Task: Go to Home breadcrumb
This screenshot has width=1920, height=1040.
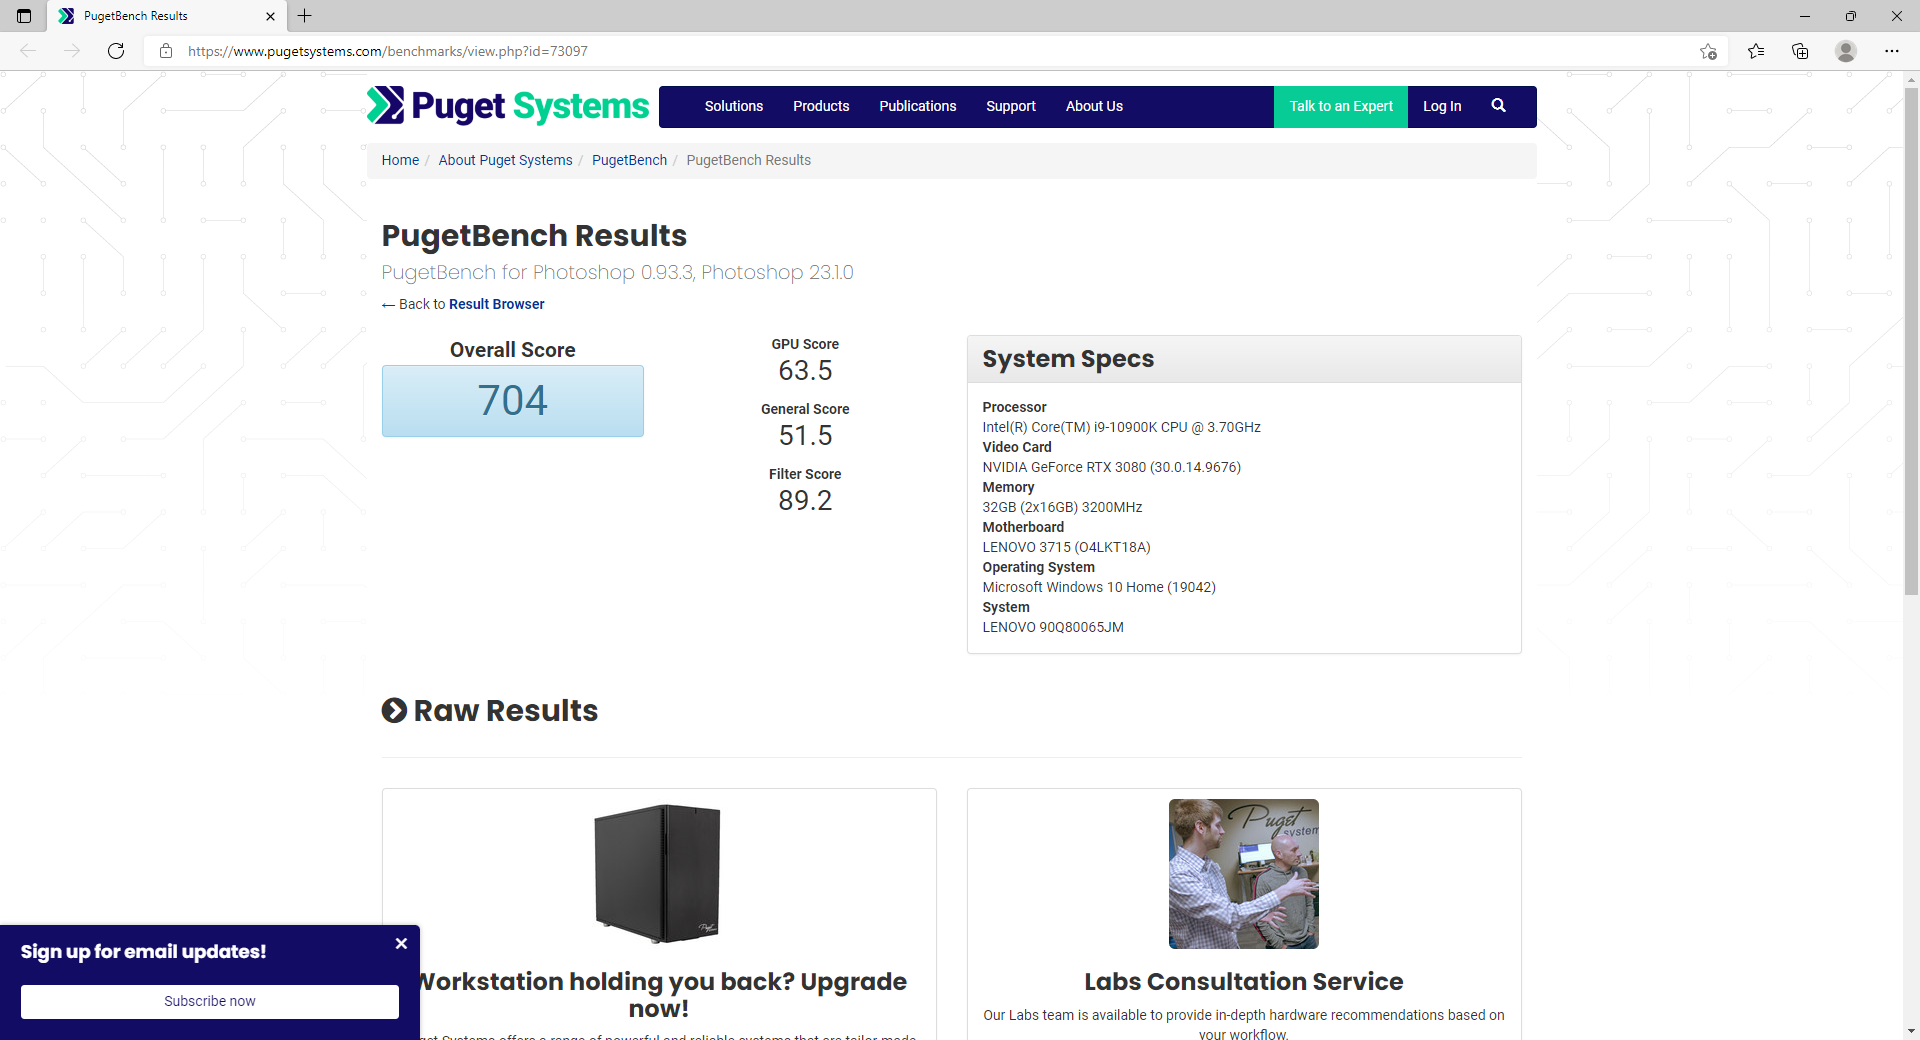Action: click(400, 160)
